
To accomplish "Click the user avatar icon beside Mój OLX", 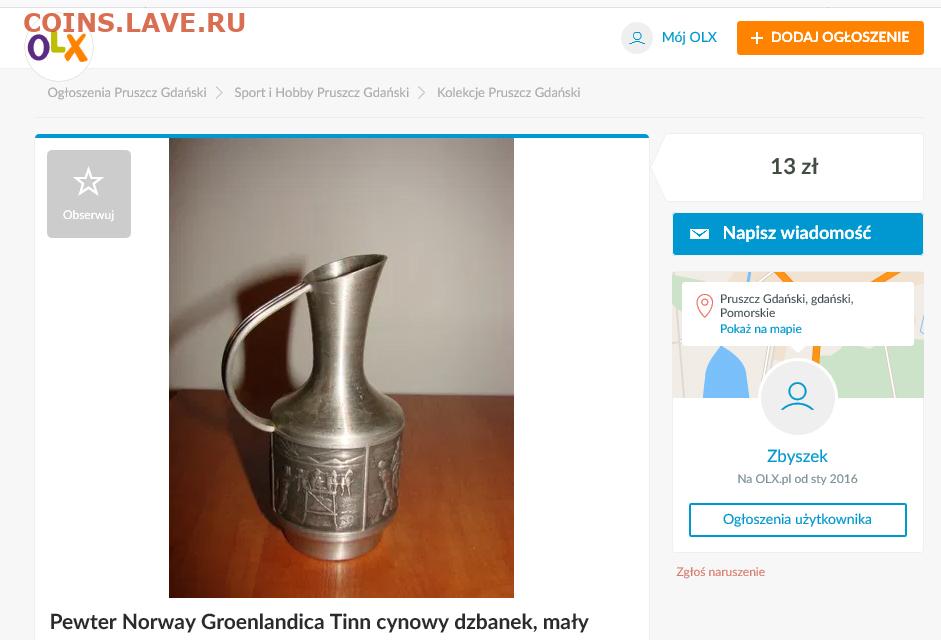I will click(637, 38).
